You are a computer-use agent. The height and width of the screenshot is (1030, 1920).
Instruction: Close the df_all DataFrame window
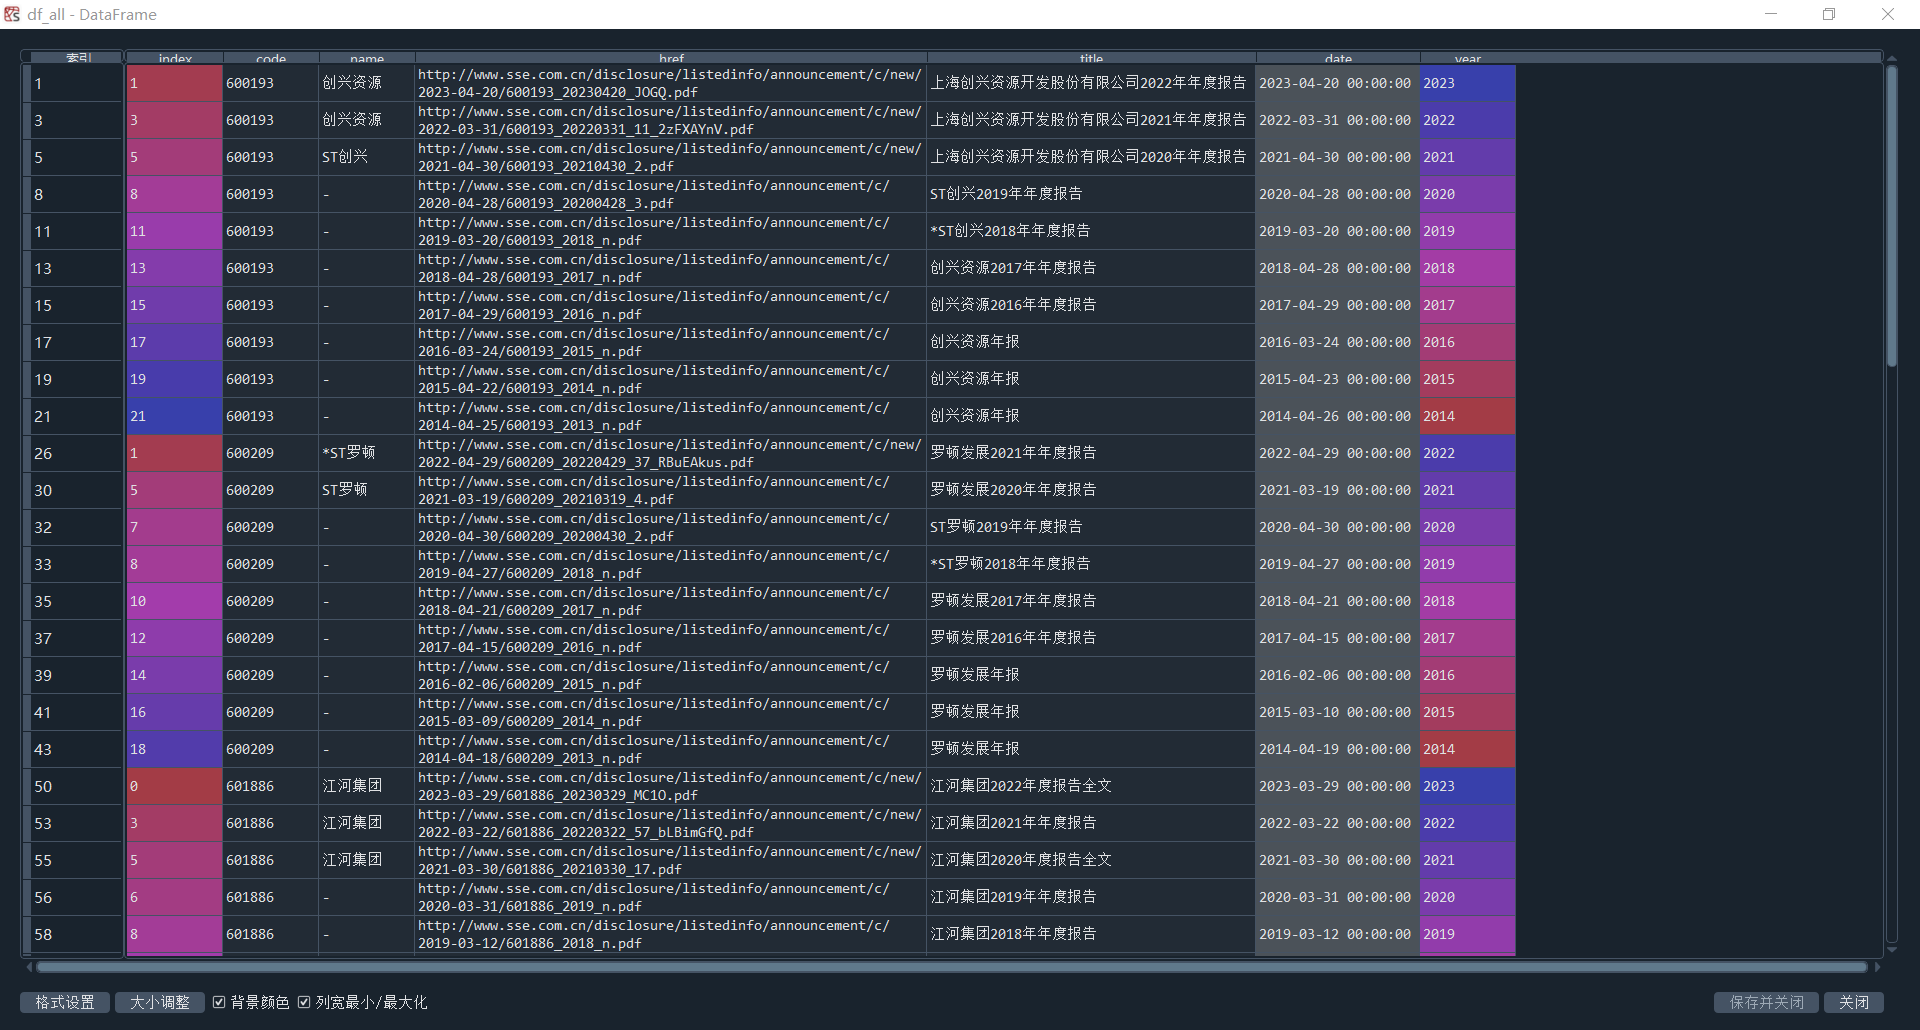1888,14
